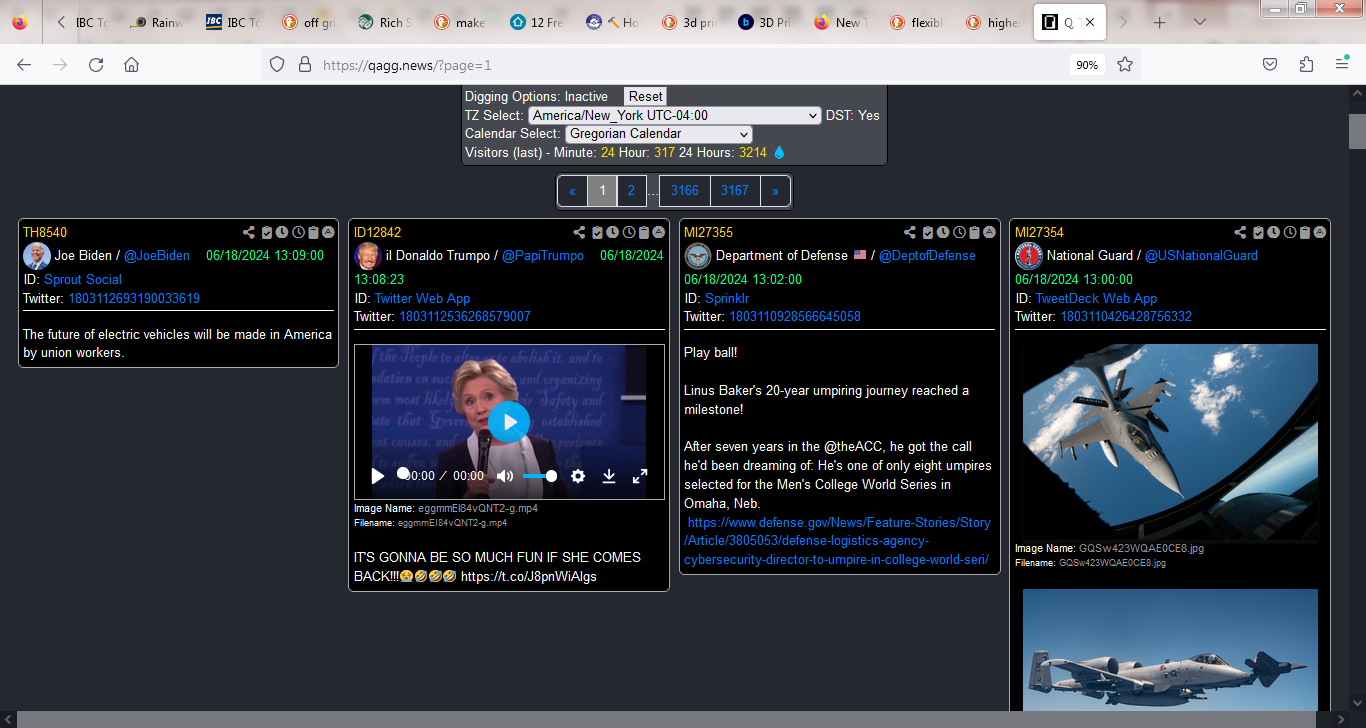Open a new browser tab with plus icon
The width and height of the screenshot is (1366, 728).
(x=1160, y=22)
